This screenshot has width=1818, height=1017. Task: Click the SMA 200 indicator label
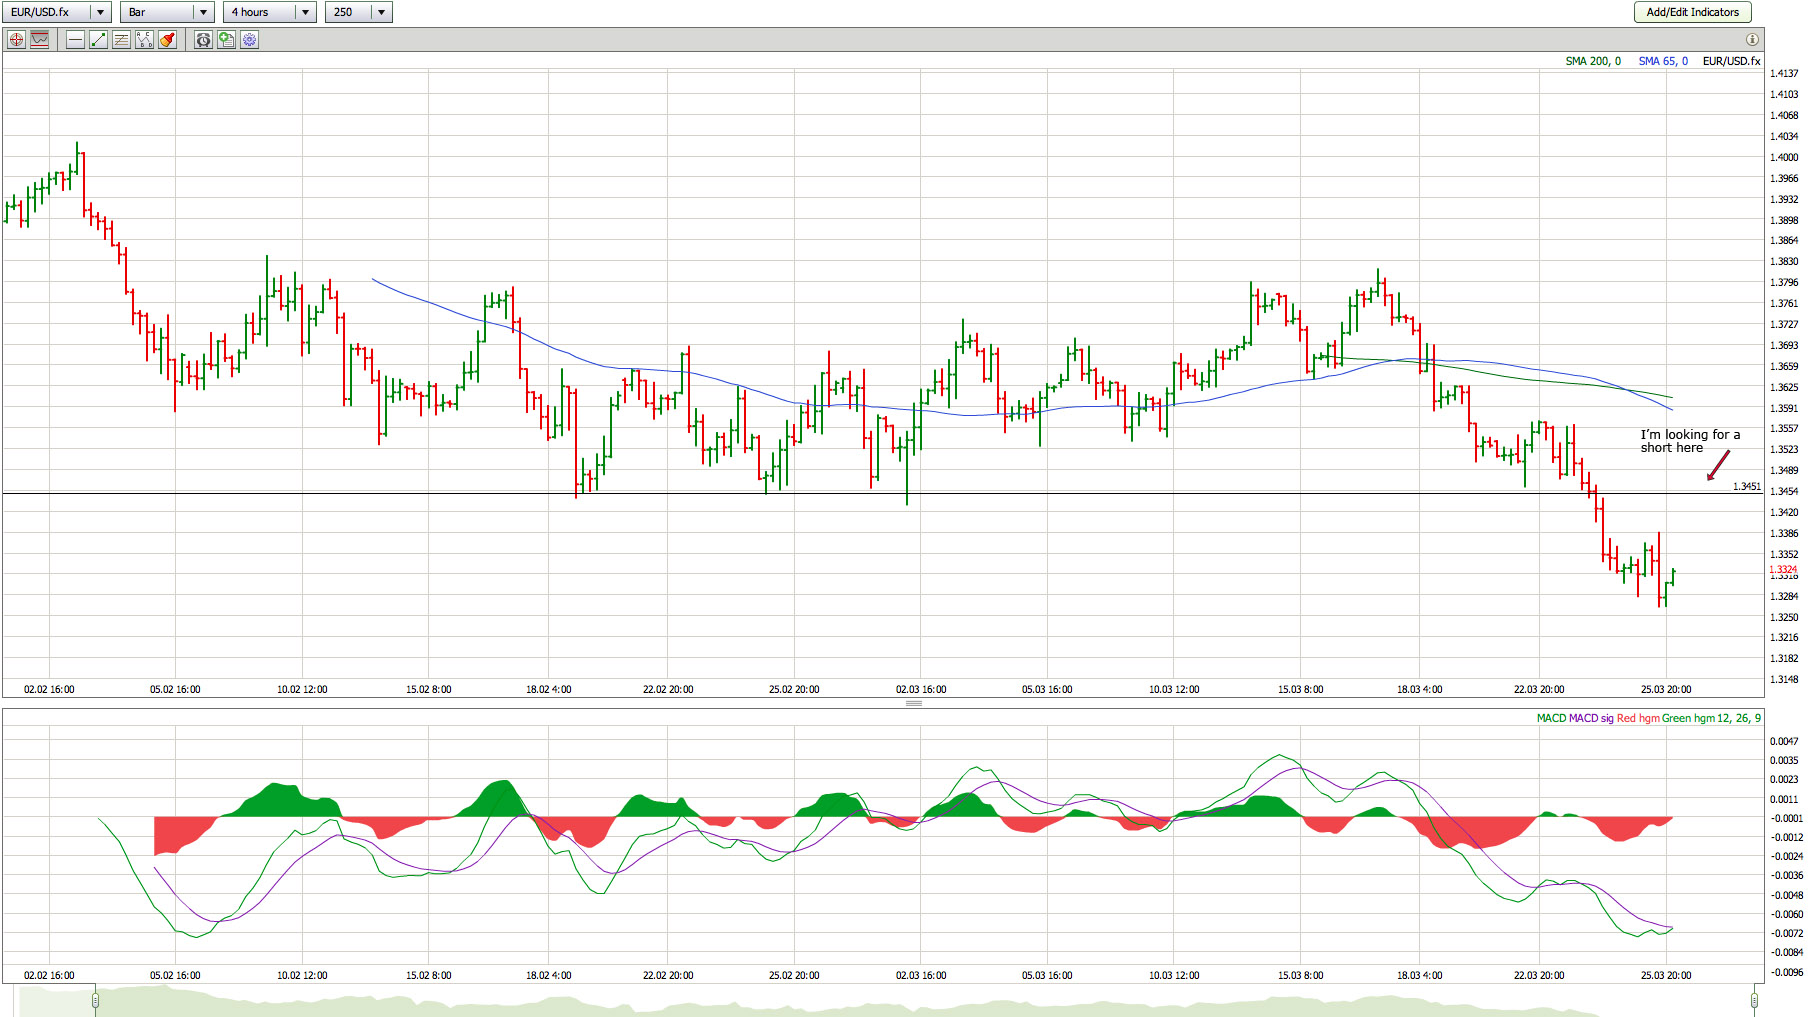[1592, 61]
